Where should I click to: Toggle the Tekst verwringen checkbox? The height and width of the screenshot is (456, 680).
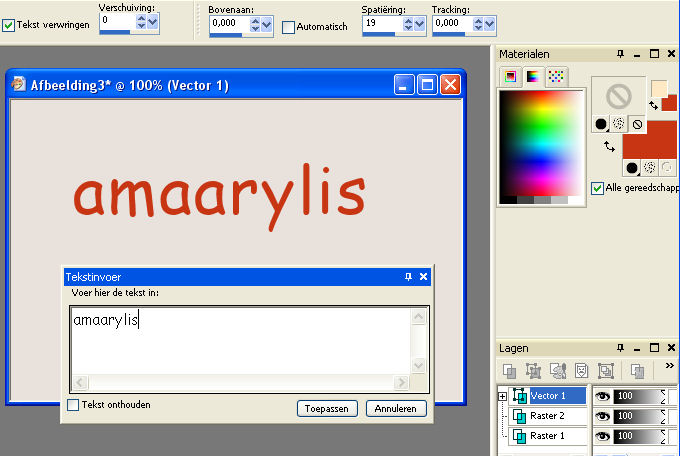8,26
